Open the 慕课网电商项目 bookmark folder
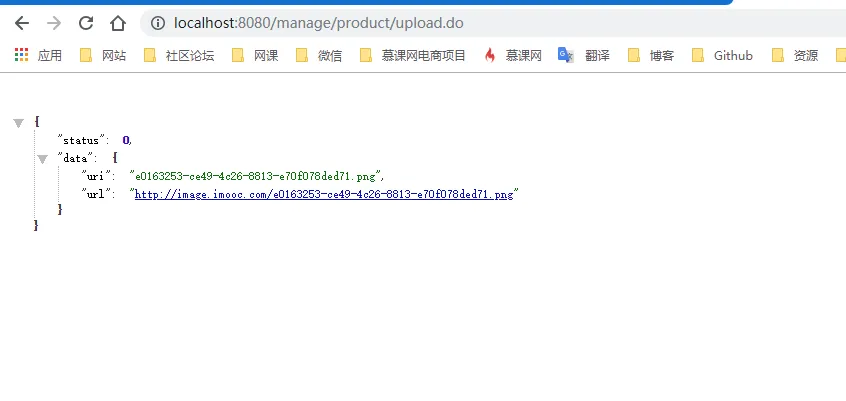846x401 pixels. pos(413,55)
